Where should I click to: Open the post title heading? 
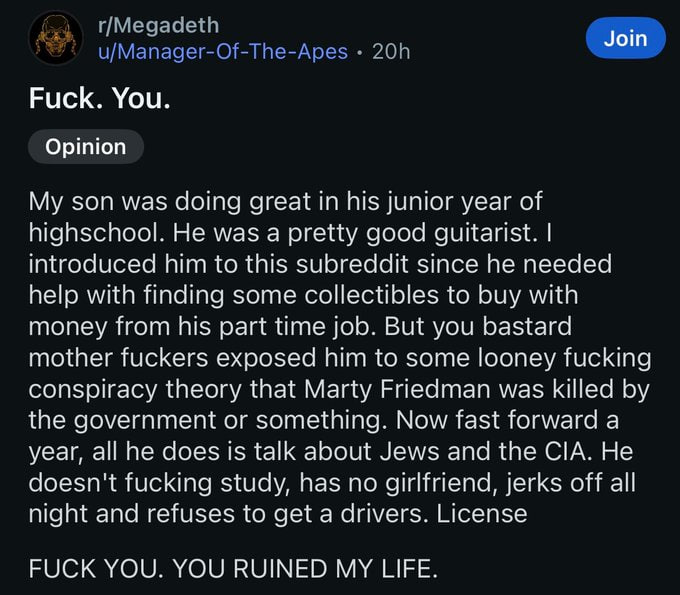[99, 98]
